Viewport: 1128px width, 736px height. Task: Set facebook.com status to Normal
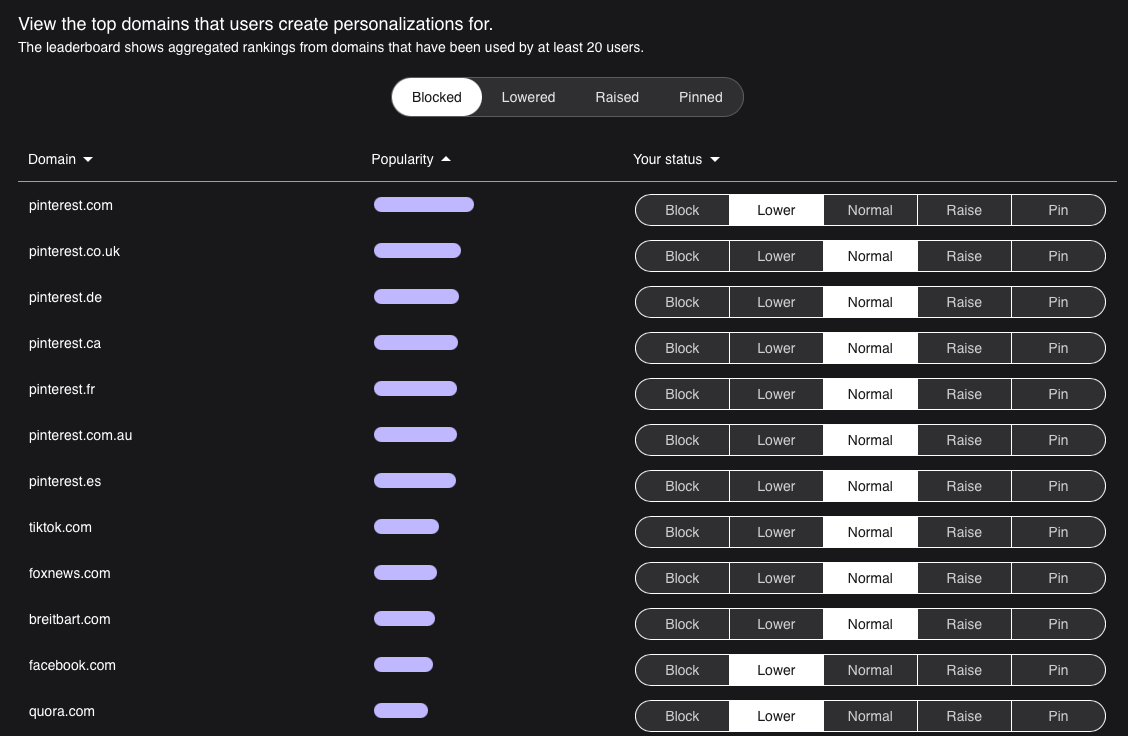click(x=869, y=670)
